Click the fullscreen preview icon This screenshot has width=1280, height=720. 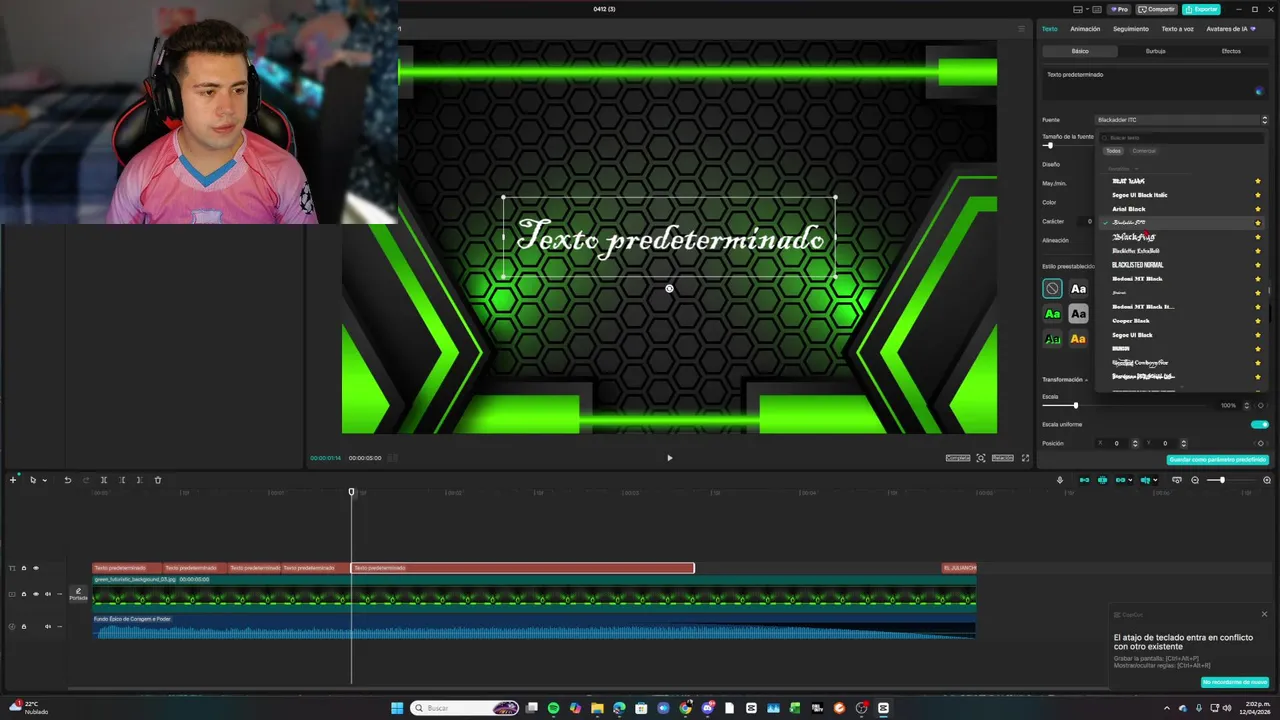point(1025,458)
